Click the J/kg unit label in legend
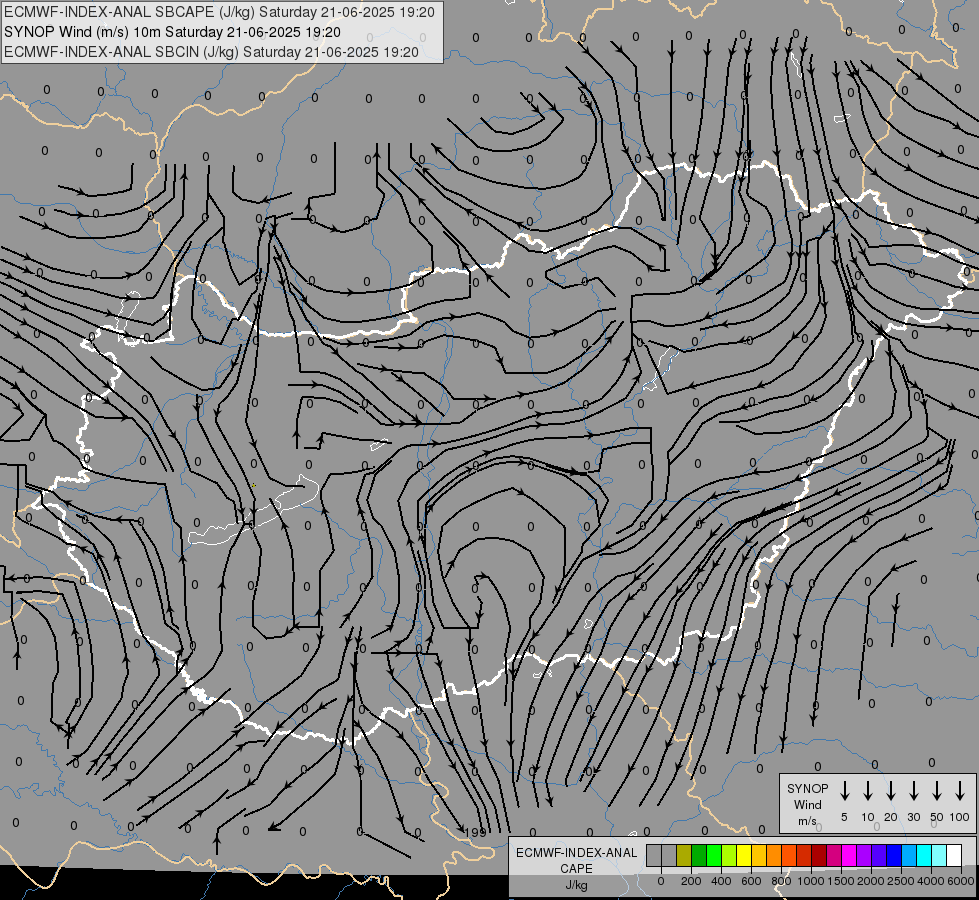This screenshot has width=979, height=900. 576,885
